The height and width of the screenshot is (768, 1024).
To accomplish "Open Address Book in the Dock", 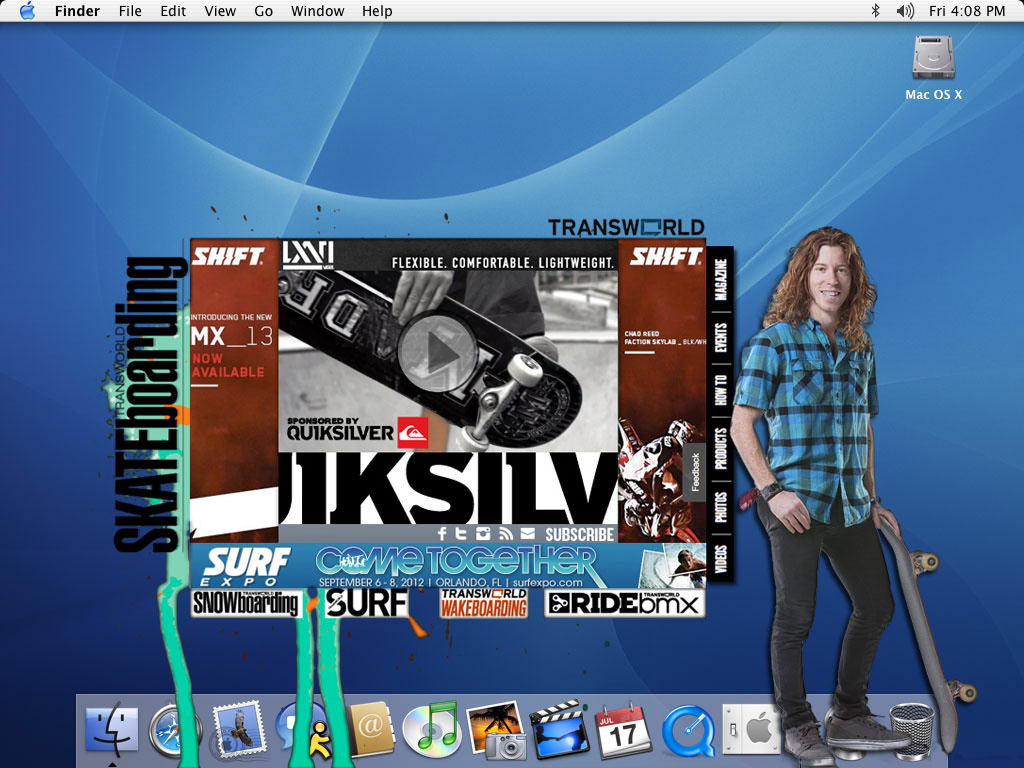I will click(x=372, y=728).
